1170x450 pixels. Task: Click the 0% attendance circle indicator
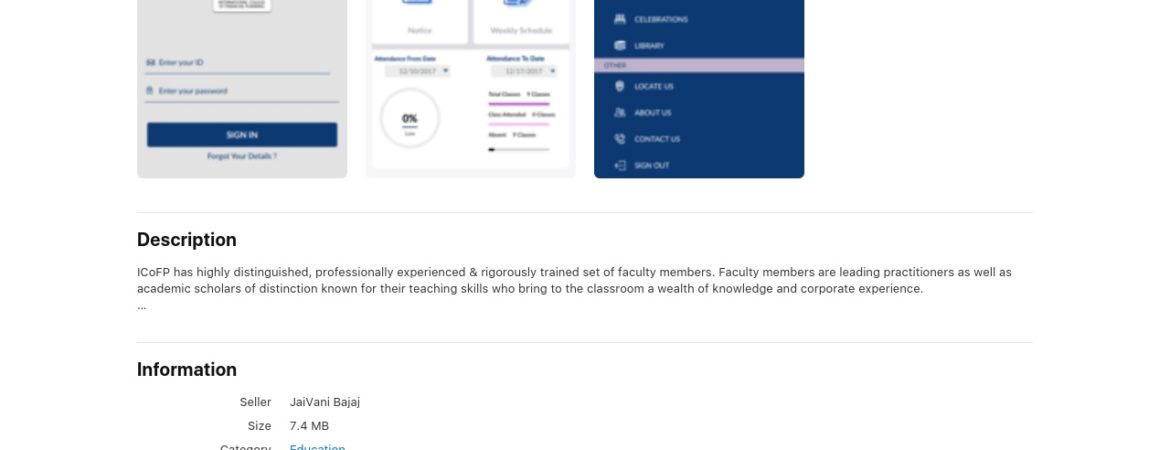tap(410, 118)
